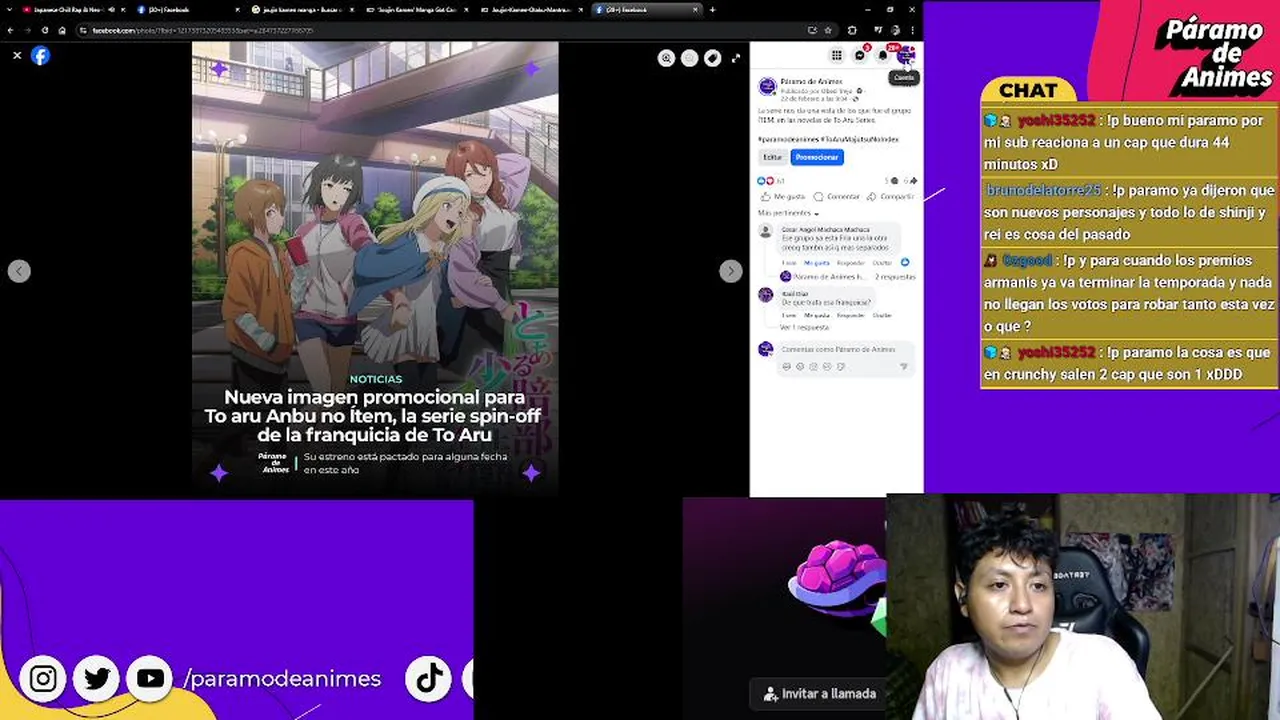The height and width of the screenshot is (720, 1280).
Task: Select the active (20+) Facebook tab
Action: [645, 9]
